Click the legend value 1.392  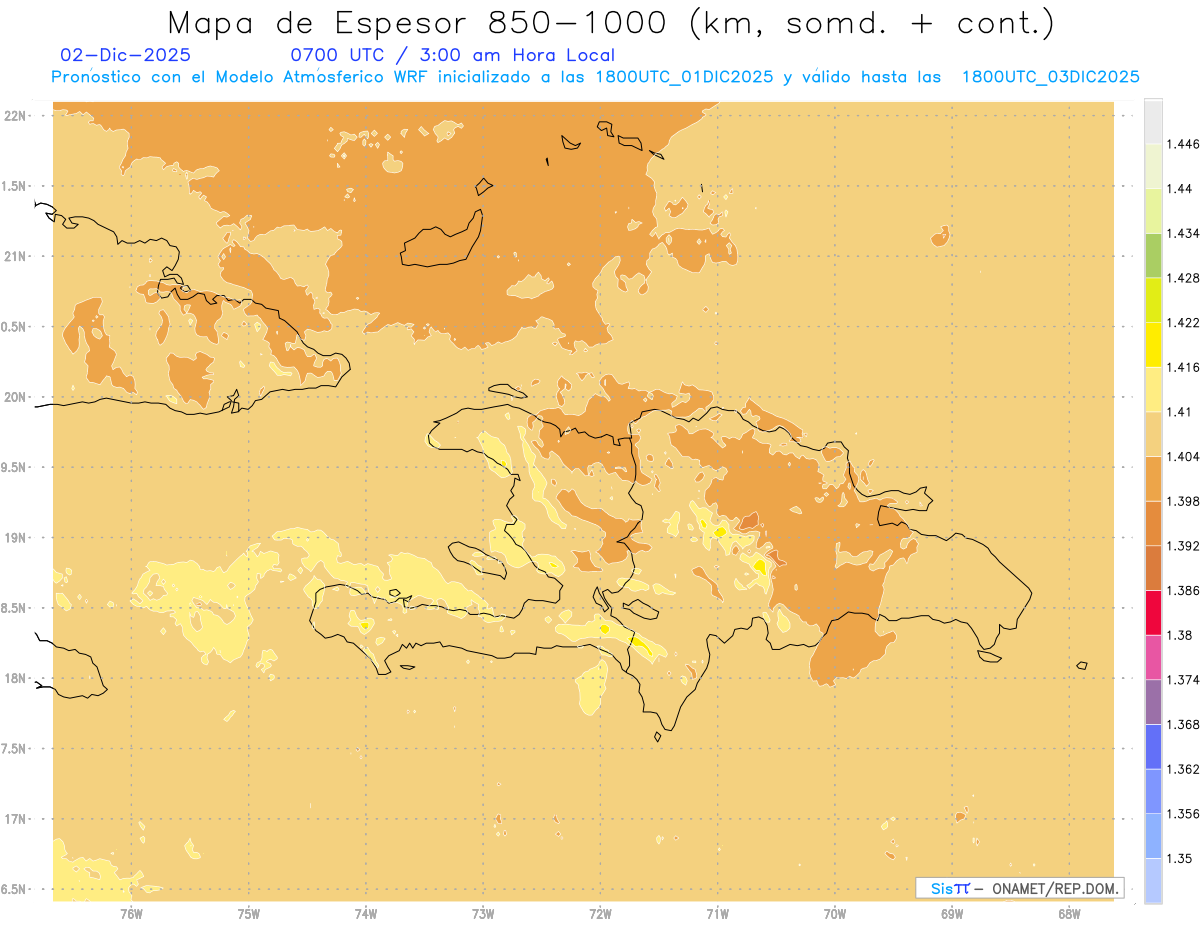[x=1183, y=546]
